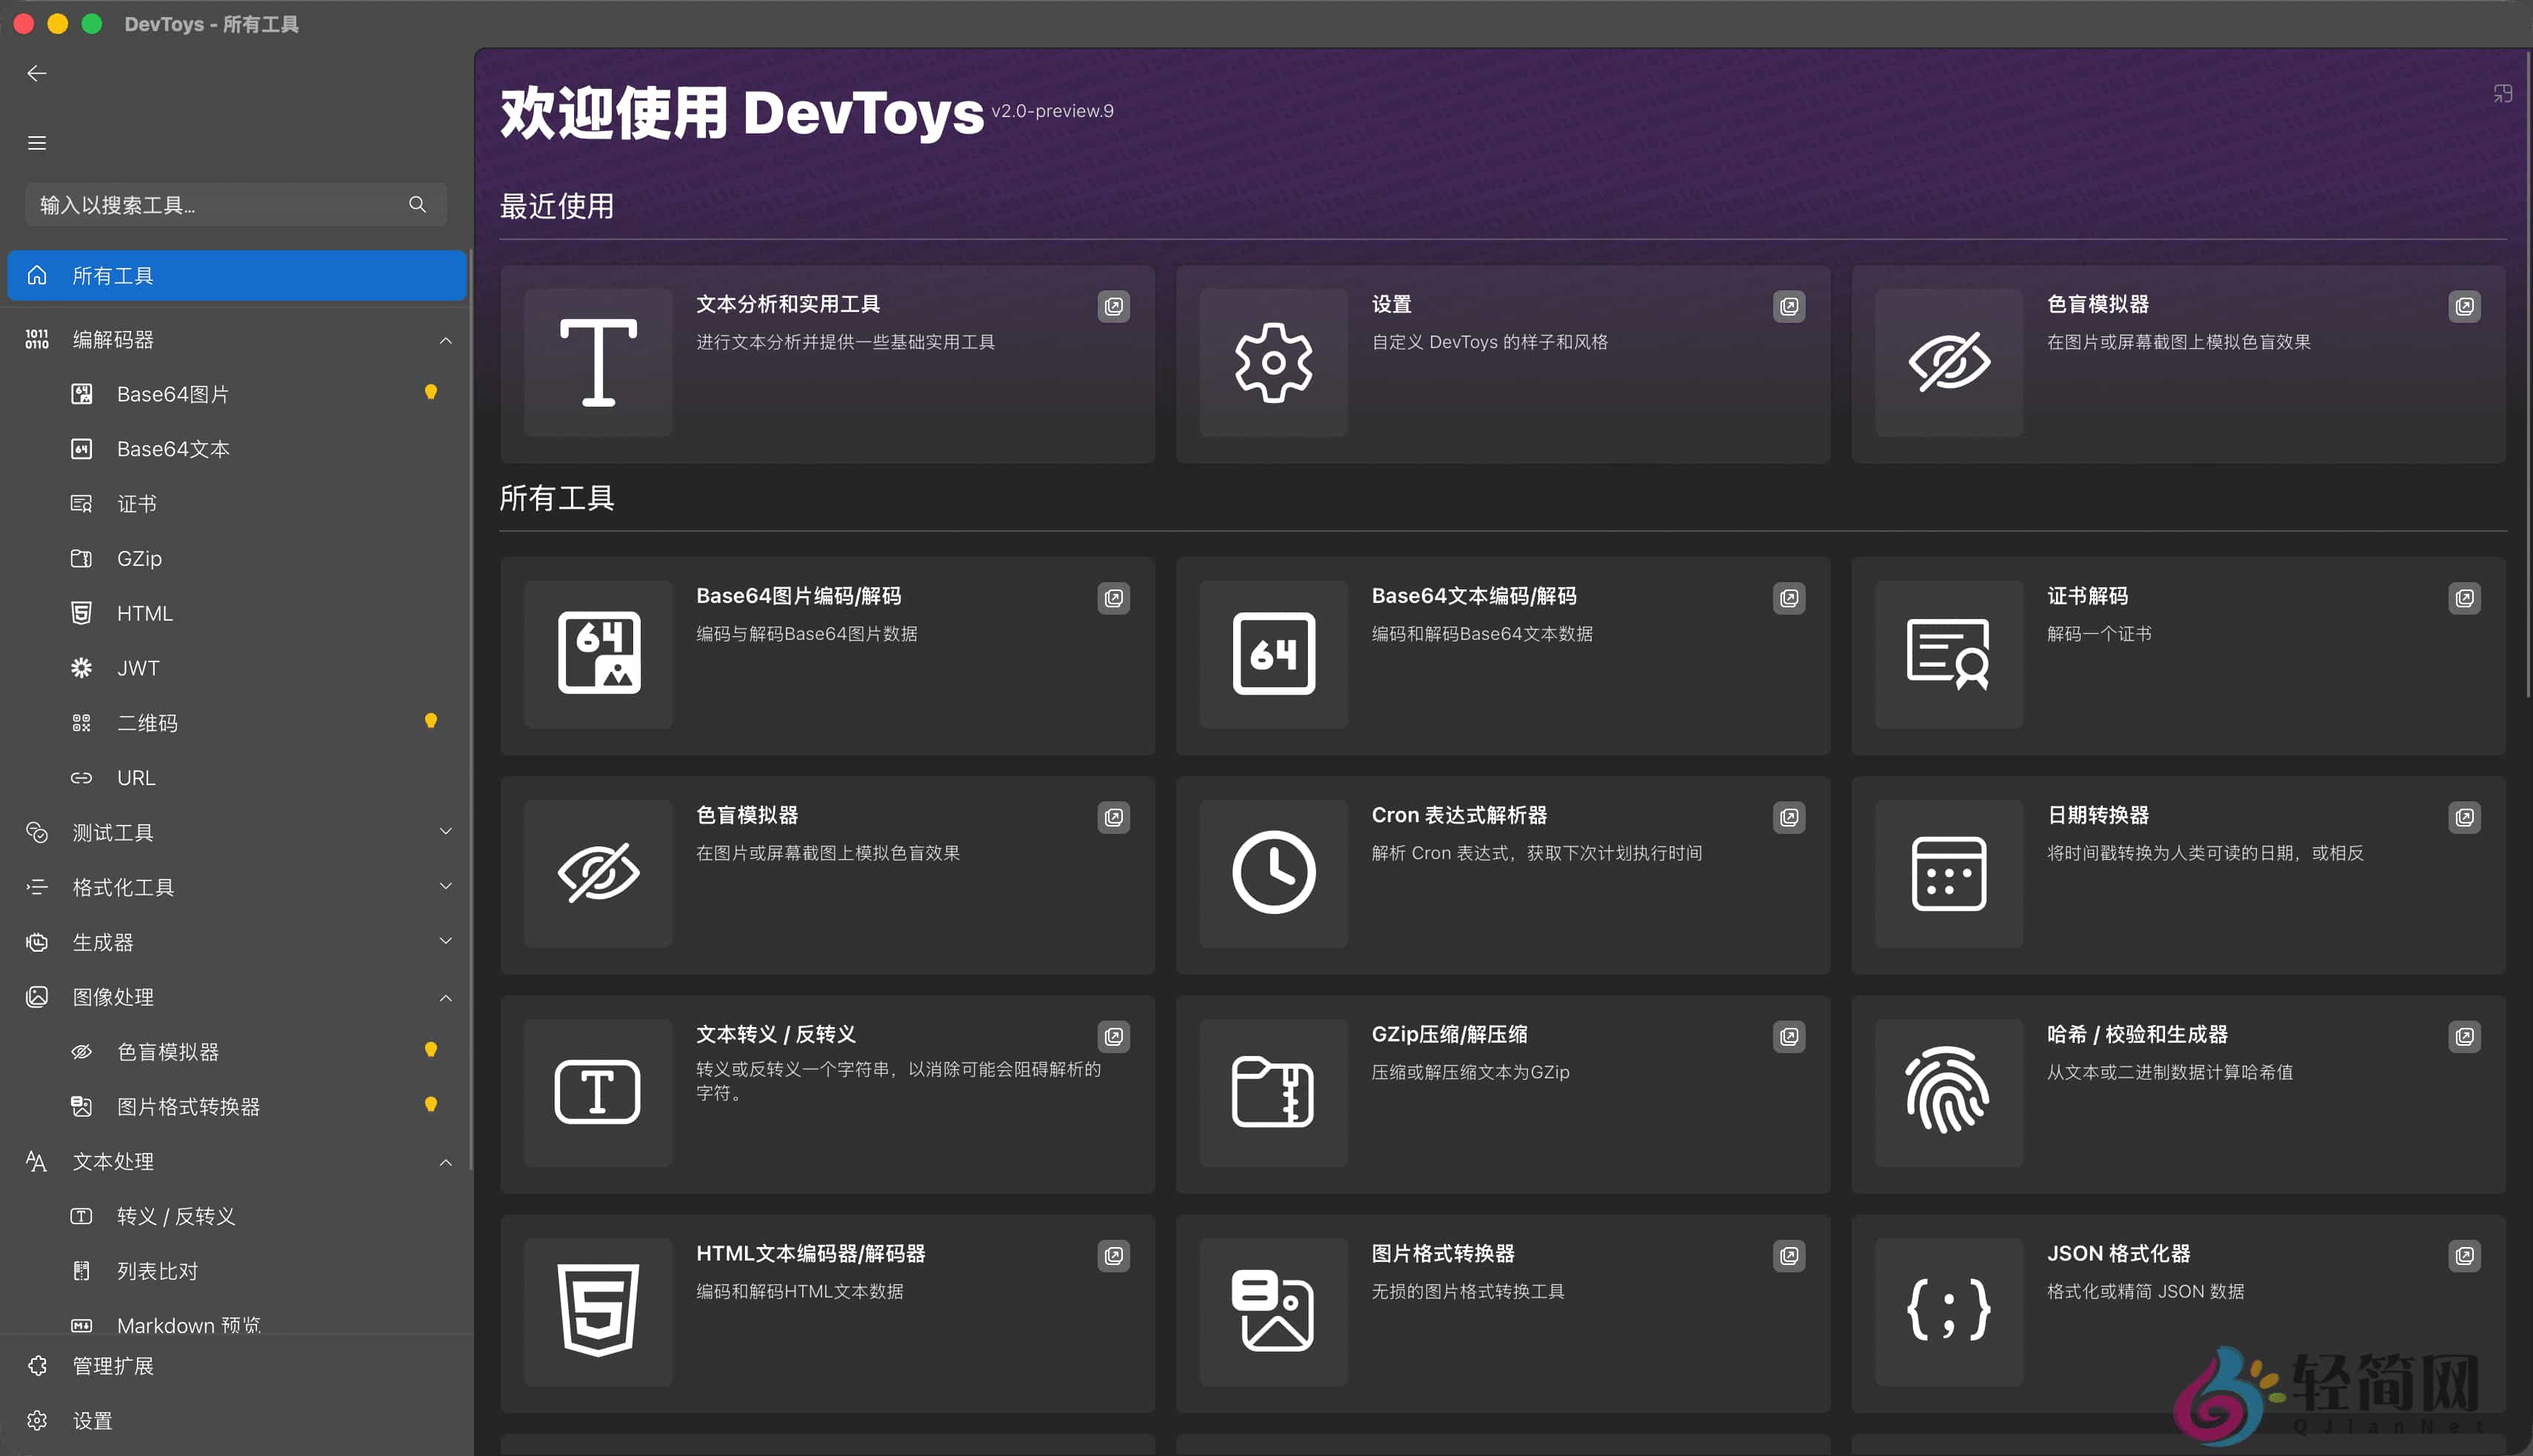Image resolution: width=2533 pixels, height=1456 pixels.
Task: Toggle favorite marker next to 色盲模拟器
Action: pyautogui.click(x=431, y=1050)
